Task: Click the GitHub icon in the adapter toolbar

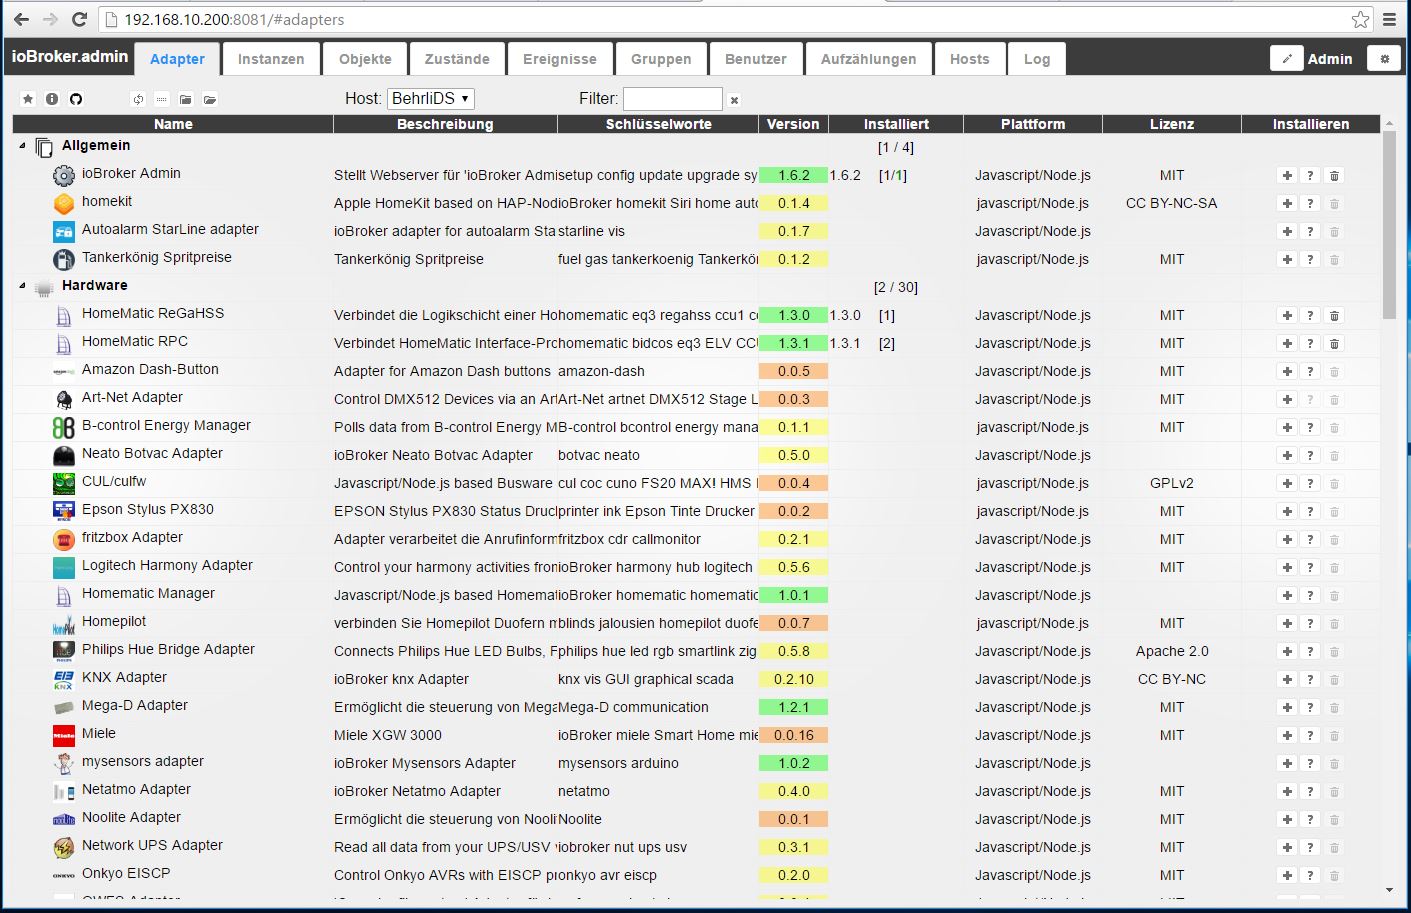Action: click(76, 99)
